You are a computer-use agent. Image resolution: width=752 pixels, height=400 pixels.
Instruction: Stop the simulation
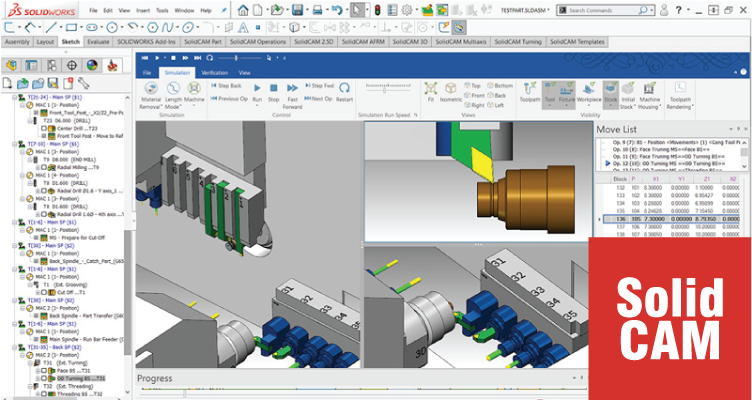coord(274,90)
